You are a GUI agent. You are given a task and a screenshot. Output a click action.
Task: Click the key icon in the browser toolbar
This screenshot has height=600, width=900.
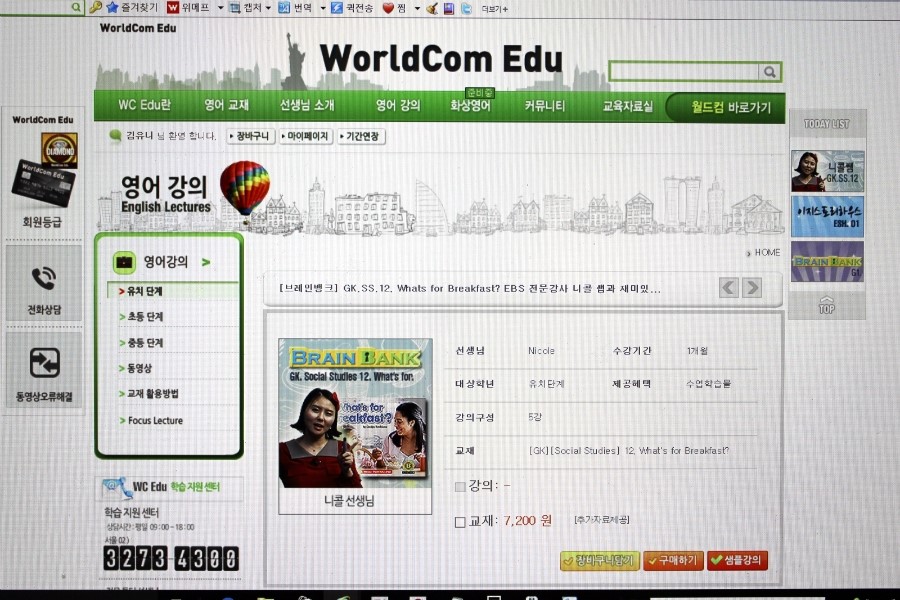96,7
